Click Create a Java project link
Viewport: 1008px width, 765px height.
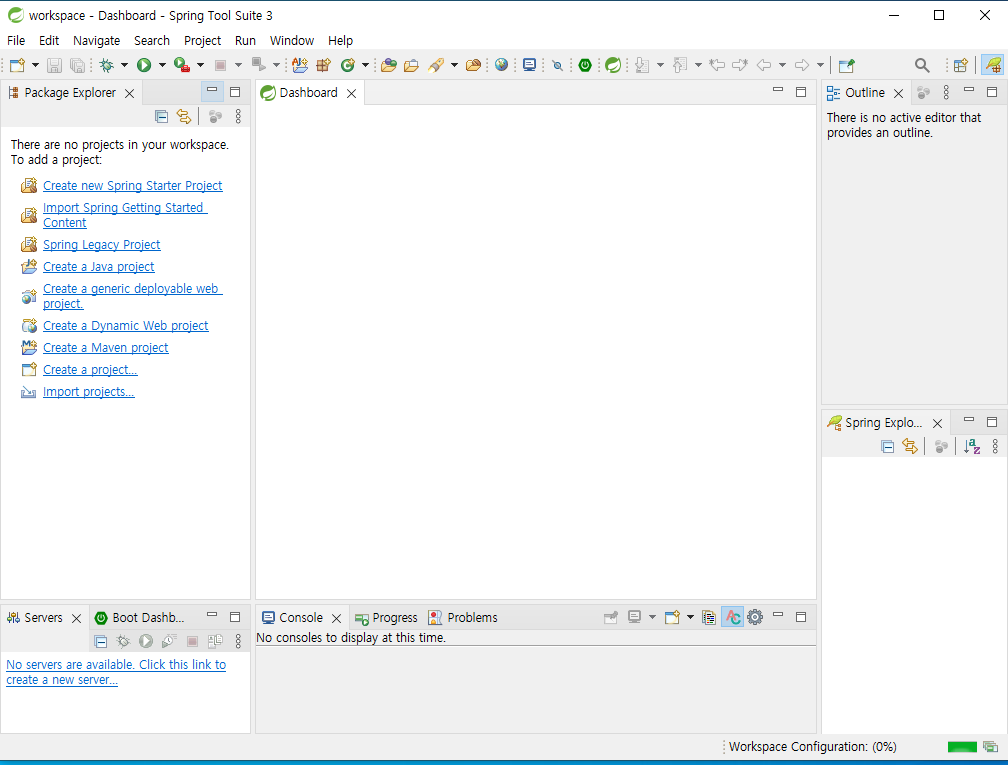tap(98, 267)
